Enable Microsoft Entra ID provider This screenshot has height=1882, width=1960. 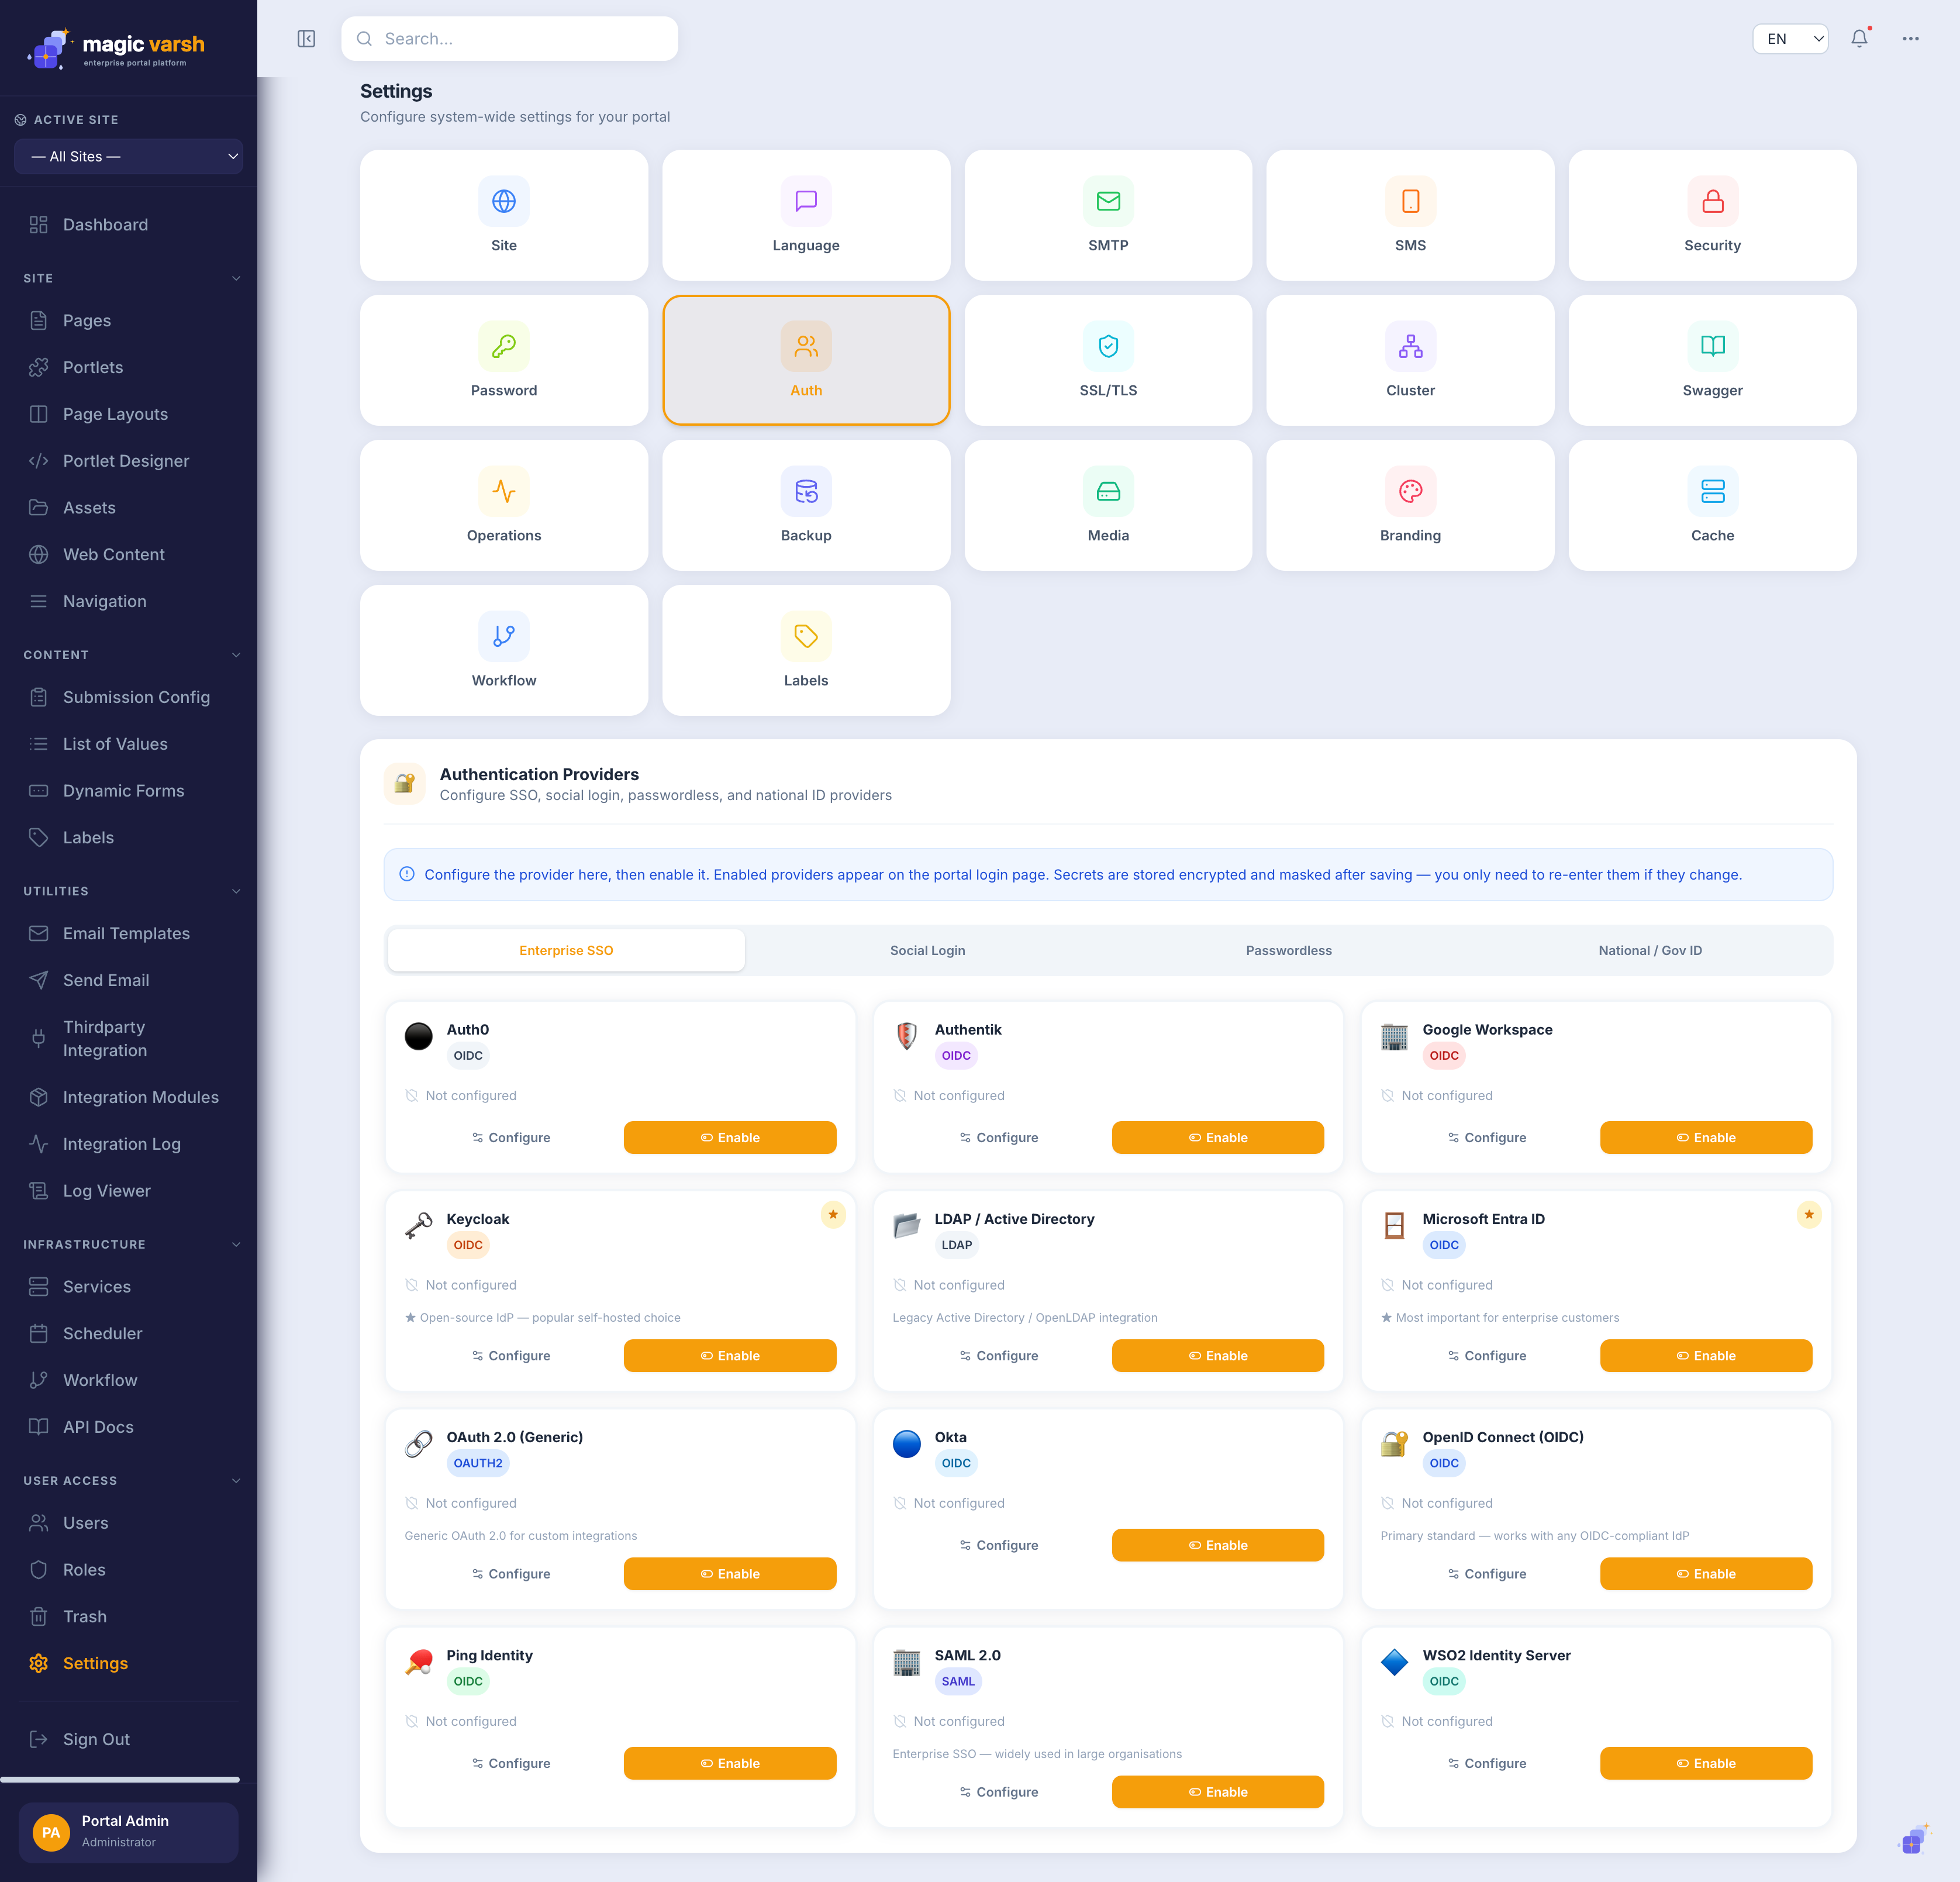point(1706,1355)
